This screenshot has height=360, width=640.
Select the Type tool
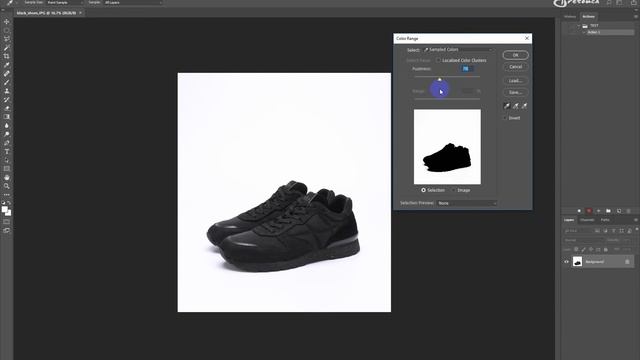pyautogui.click(x=7, y=151)
